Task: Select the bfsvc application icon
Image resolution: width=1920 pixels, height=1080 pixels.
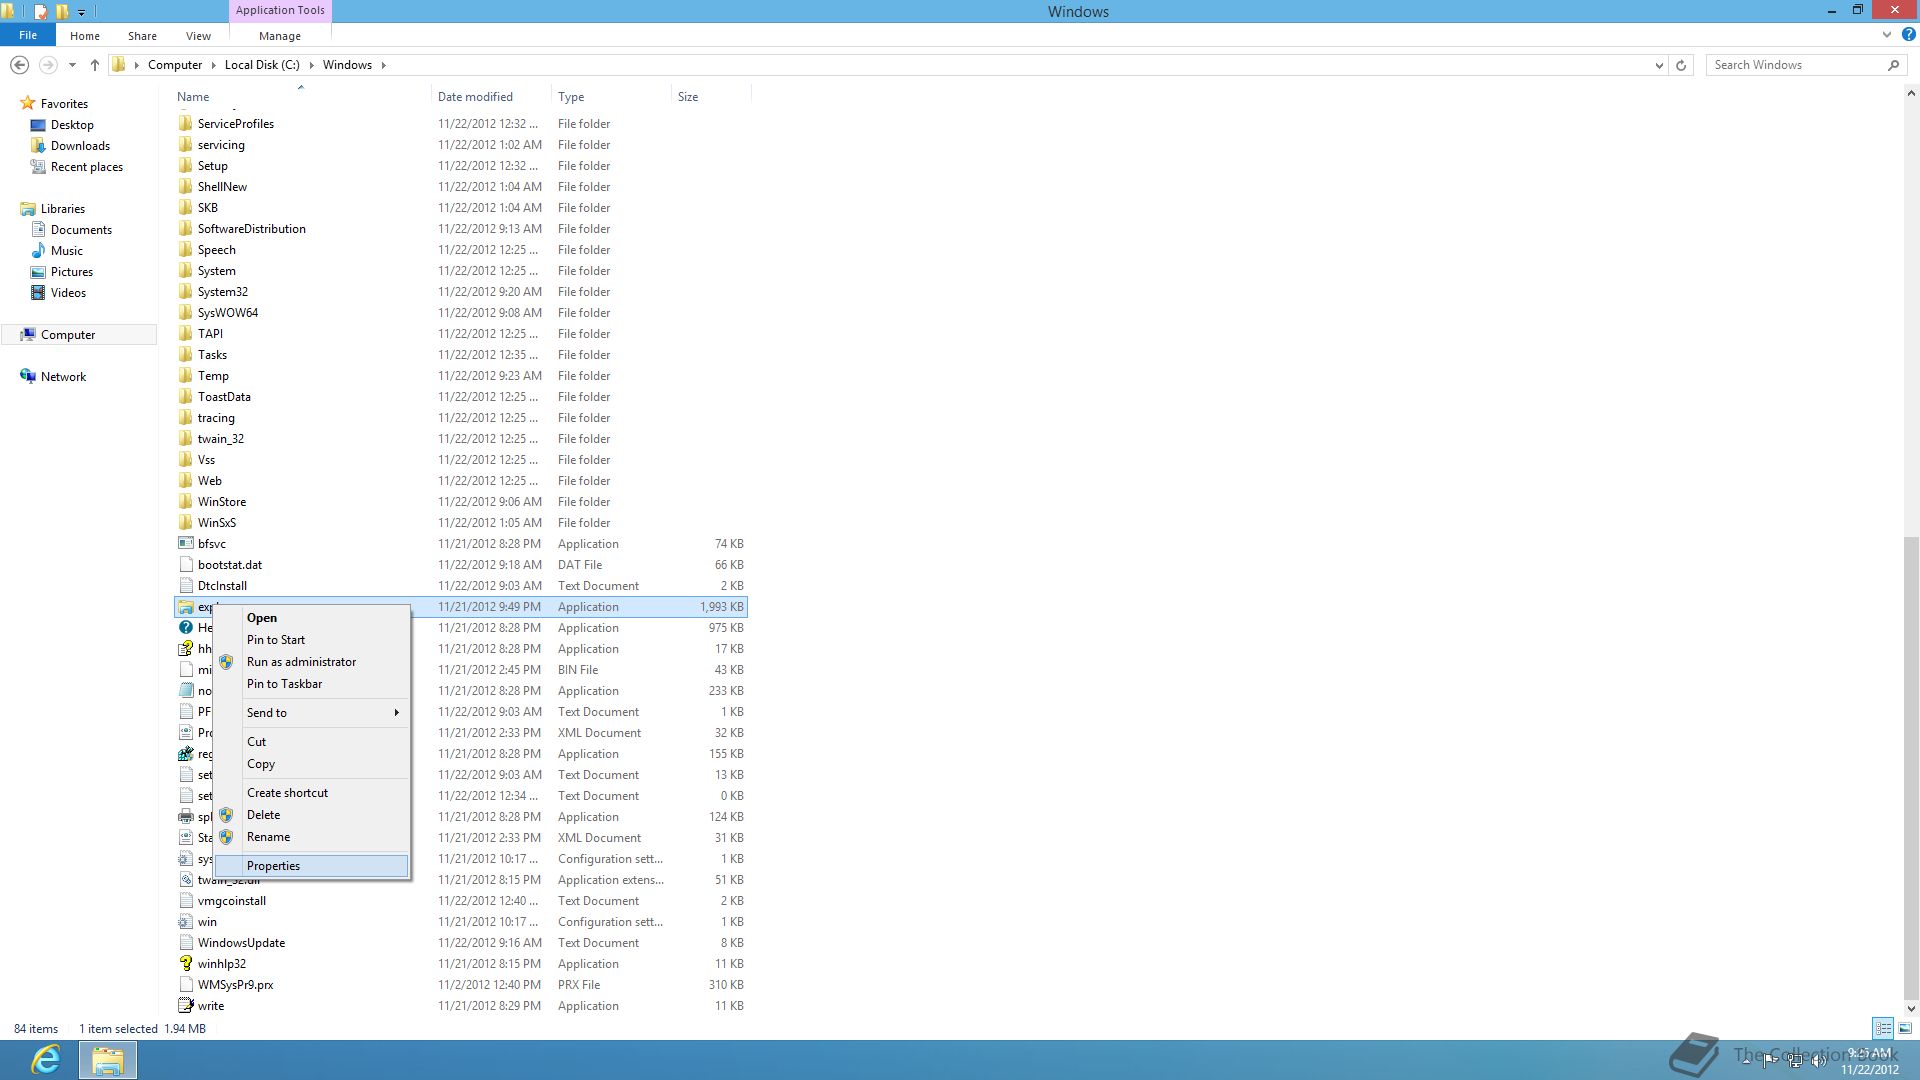Action: (185, 544)
